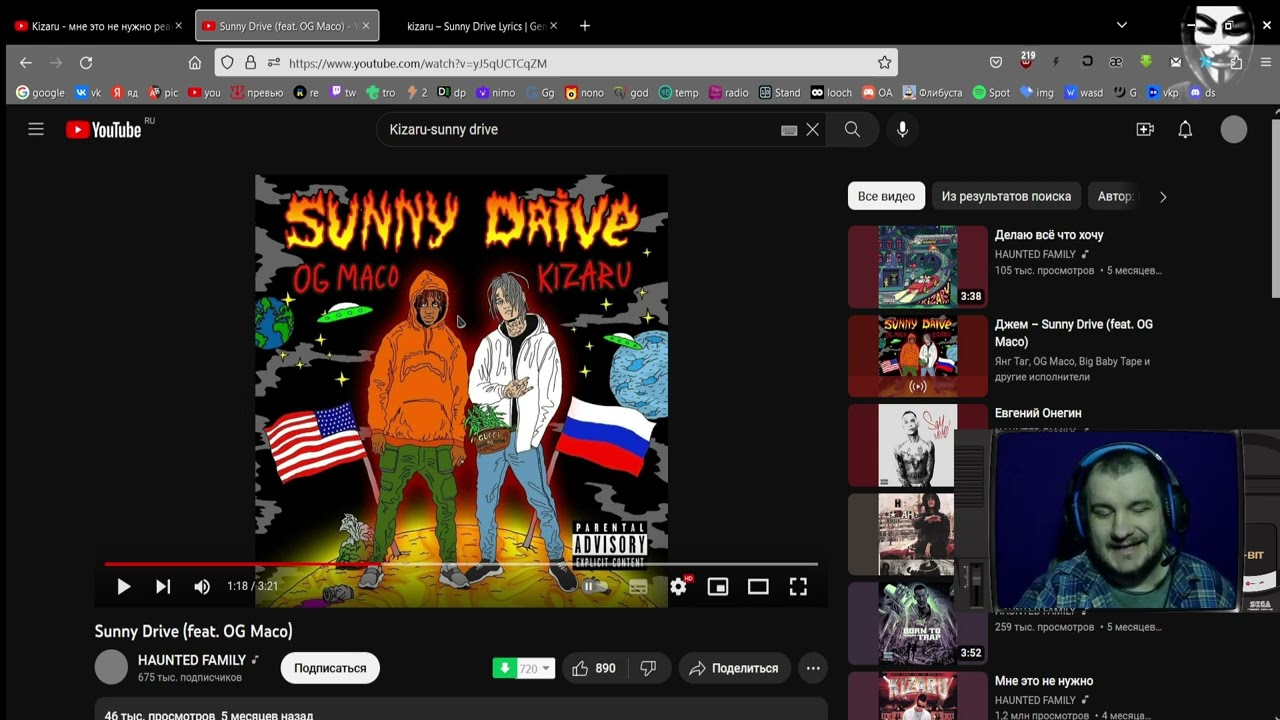Go to the YouTube home logo

point(104,129)
